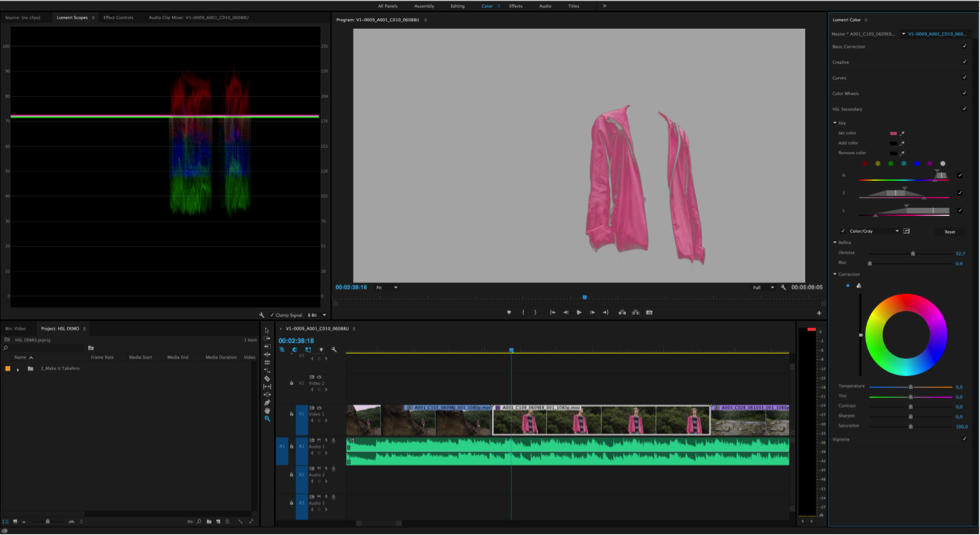Click the Export Frame camera icon
This screenshot has height=535, width=980.
coord(649,312)
